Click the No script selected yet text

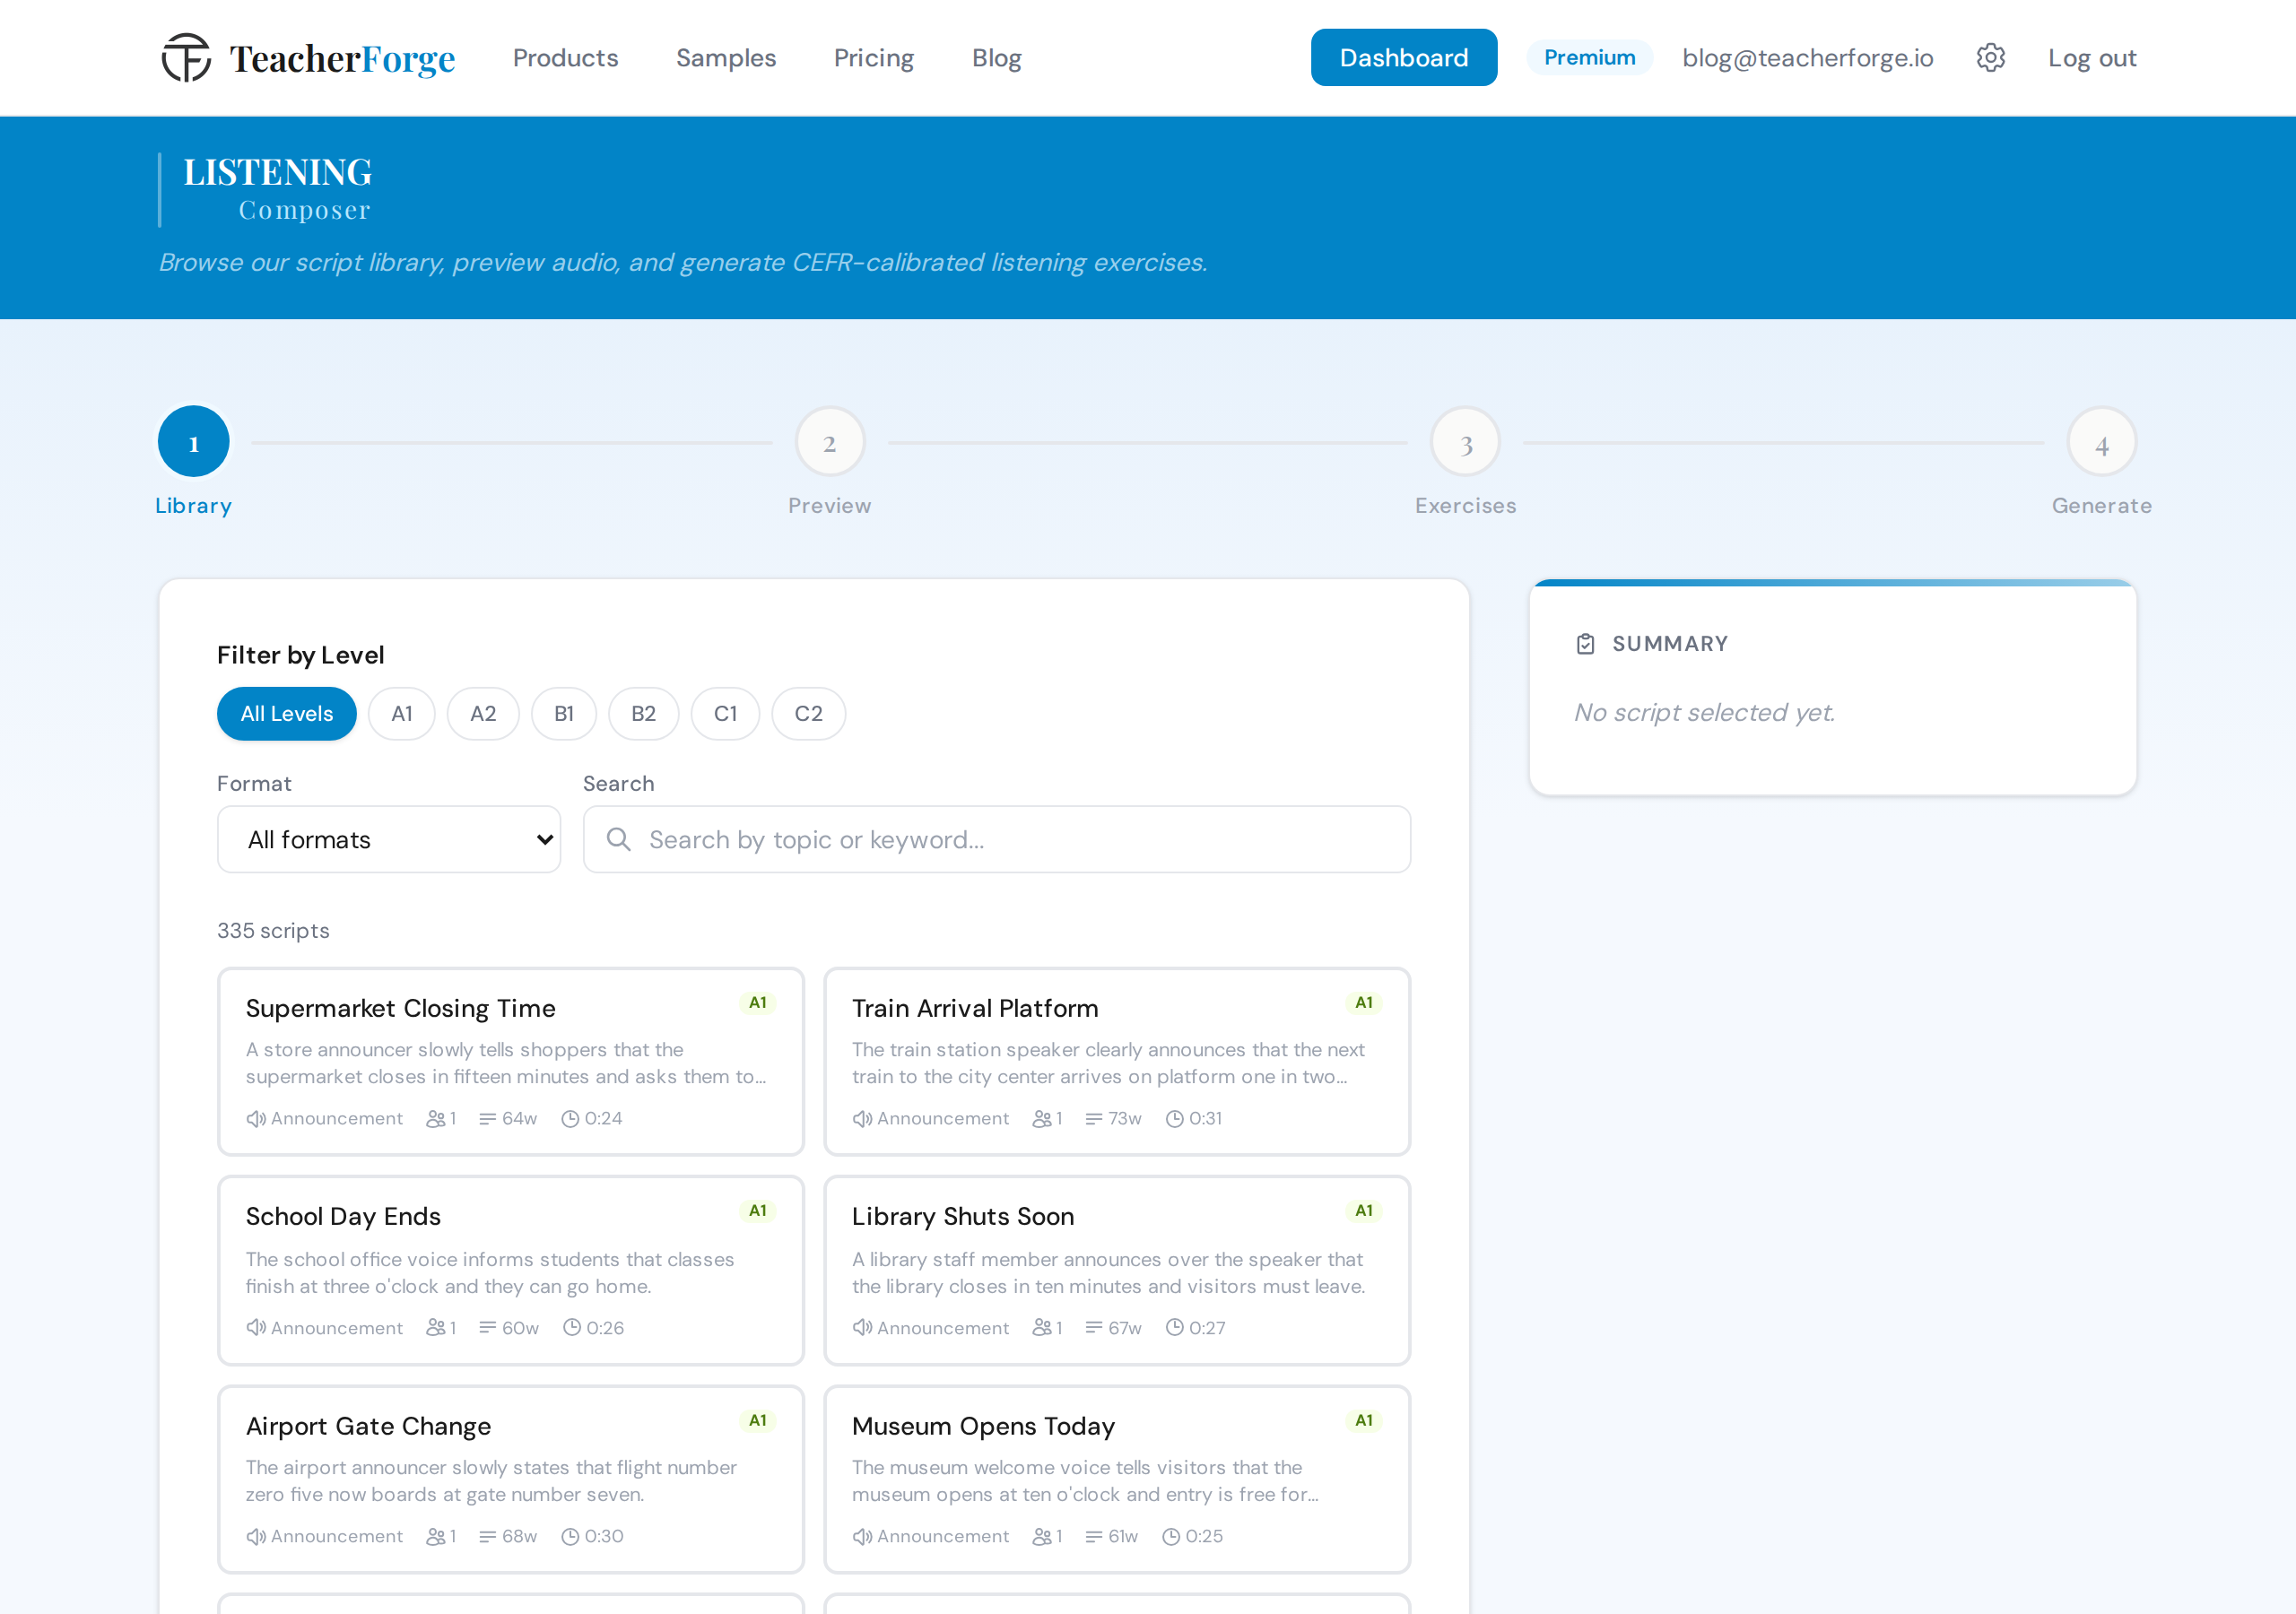1704,712
